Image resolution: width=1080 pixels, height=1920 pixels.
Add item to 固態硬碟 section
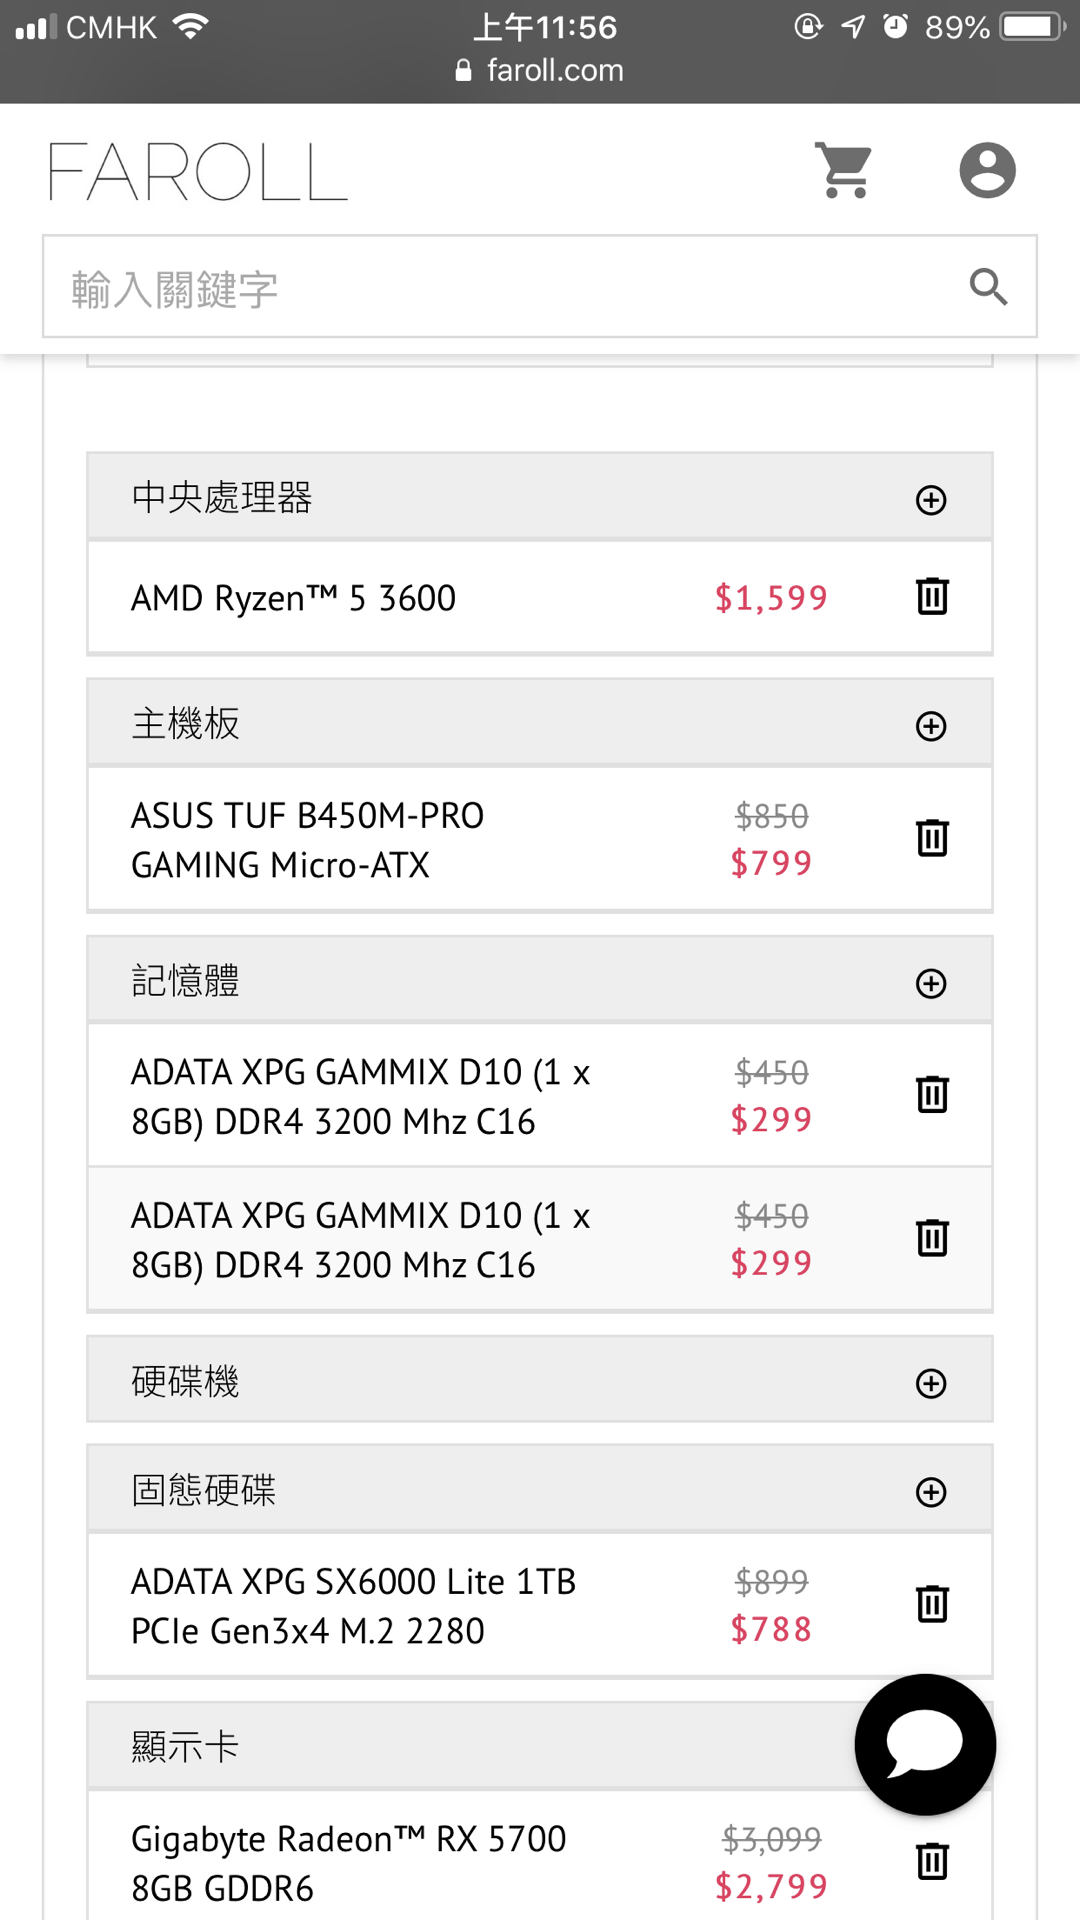pos(931,1493)
